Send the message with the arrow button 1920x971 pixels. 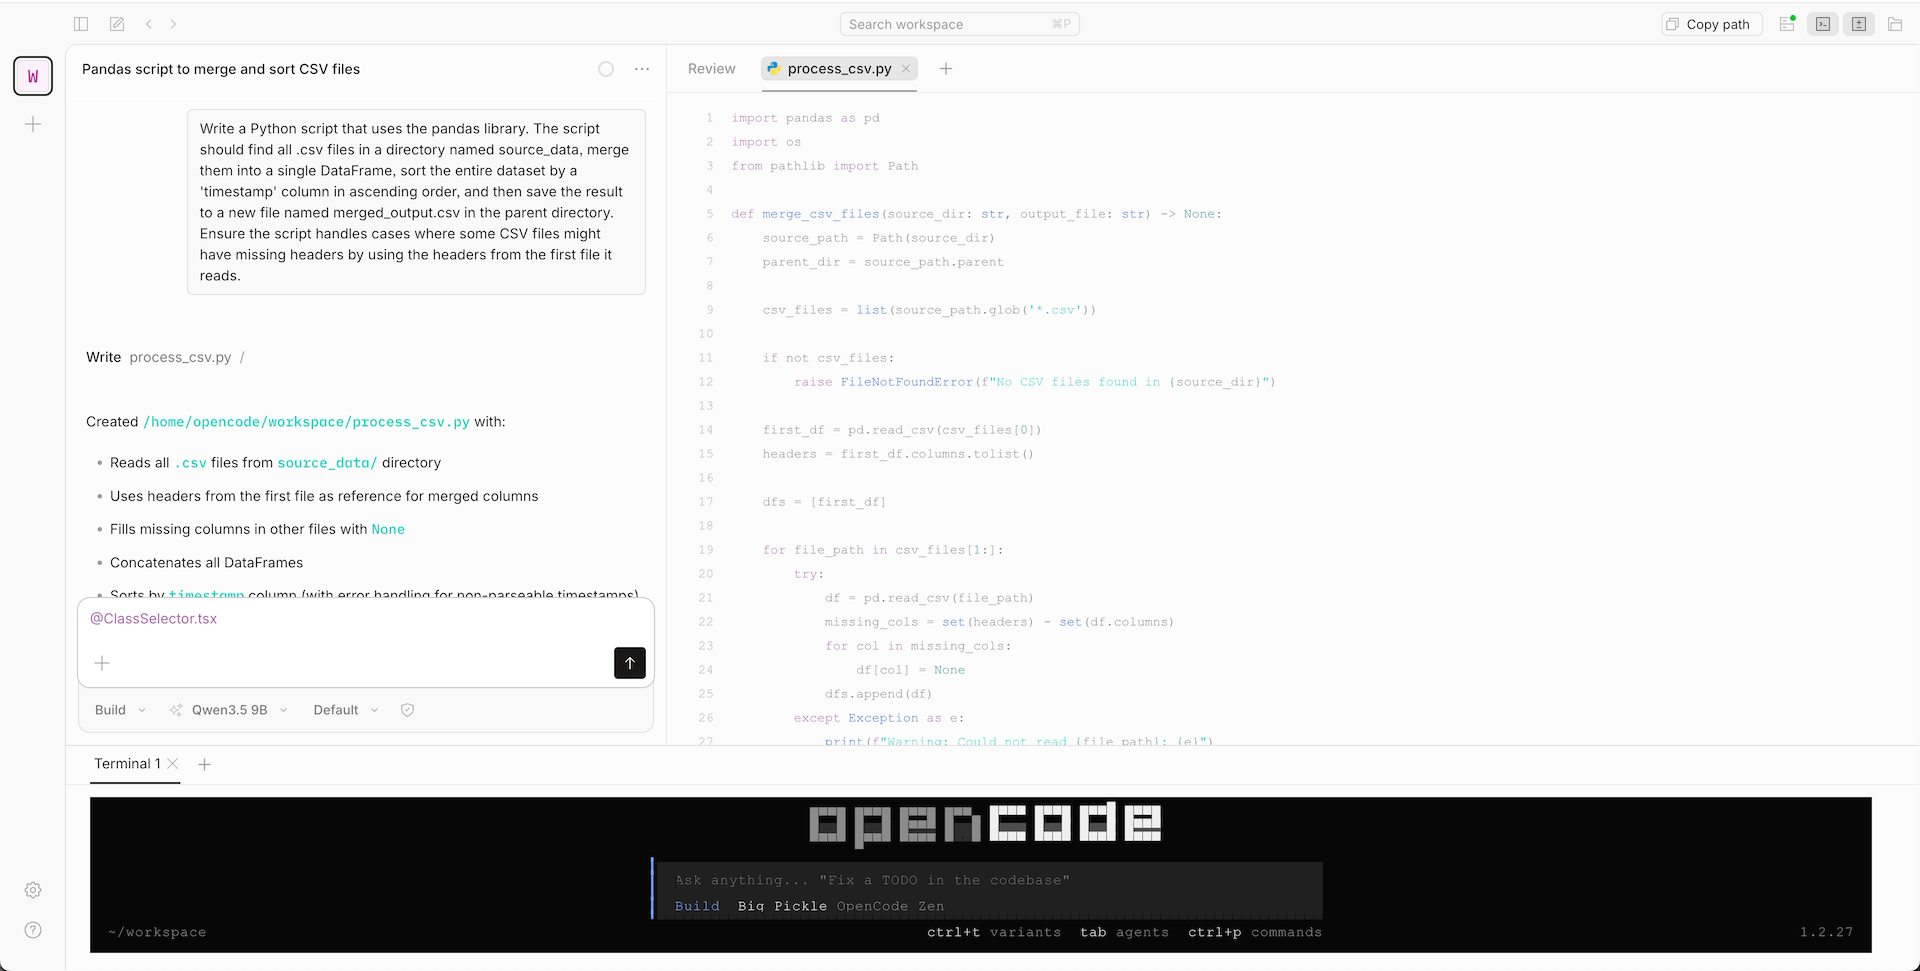[629, 662]
